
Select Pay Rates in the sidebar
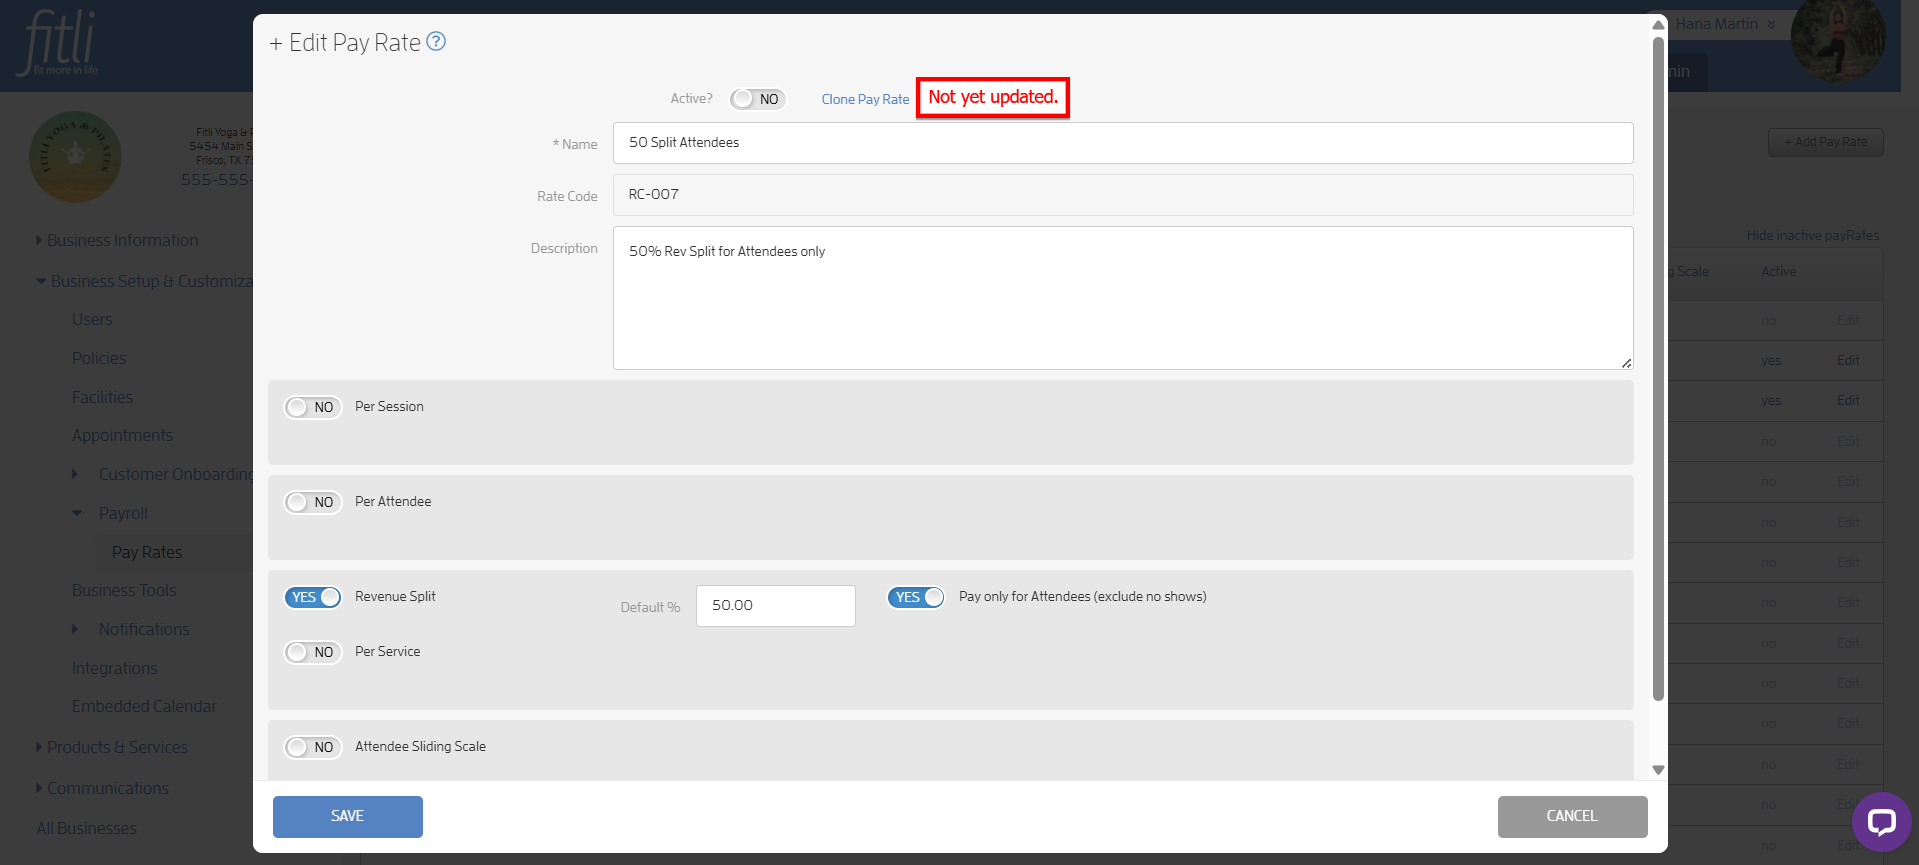(x=147, y=553)
